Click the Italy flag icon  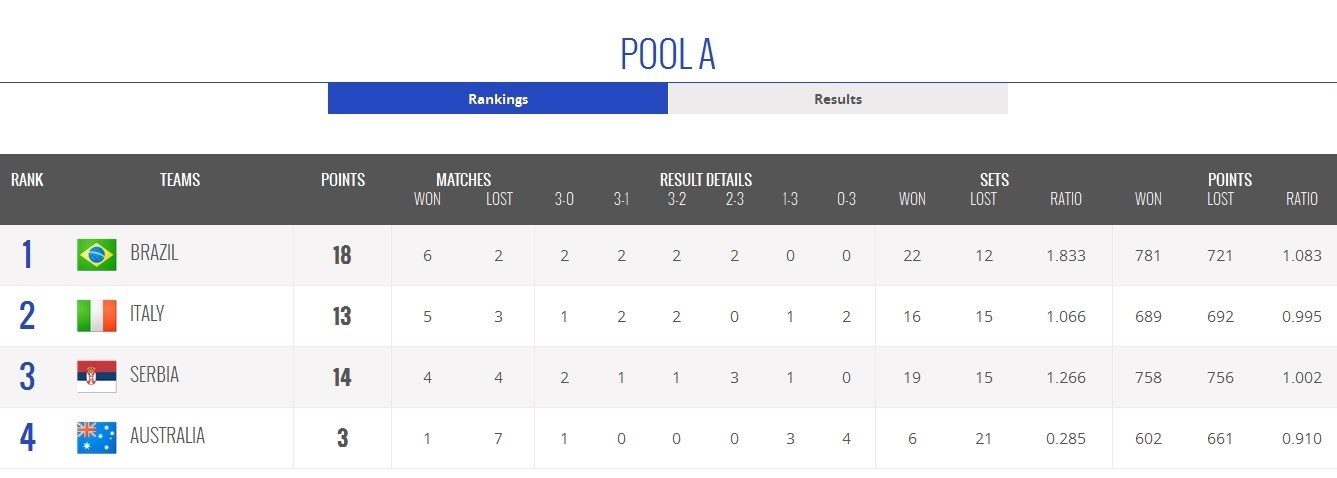pyautogui.click(x=97, y=316)
